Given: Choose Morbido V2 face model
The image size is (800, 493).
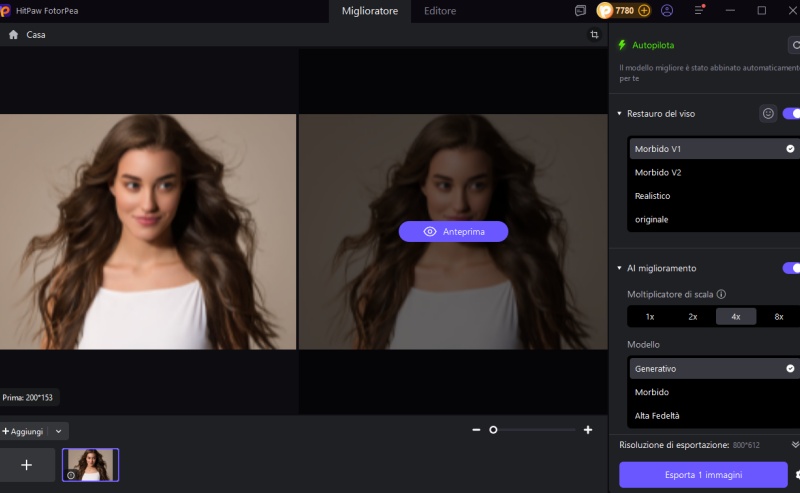Looking at the screenshot, I should pyautogui.click(x=657, y=172).
